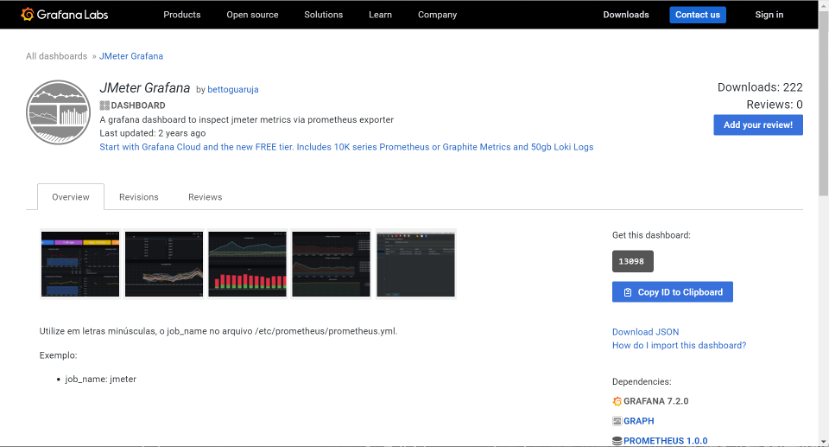The width and height of the screenshot is (830, 448).
Task: Open the second screenshot with multicolor line graph
Action: pyautogui.click(x=164, y=264)
